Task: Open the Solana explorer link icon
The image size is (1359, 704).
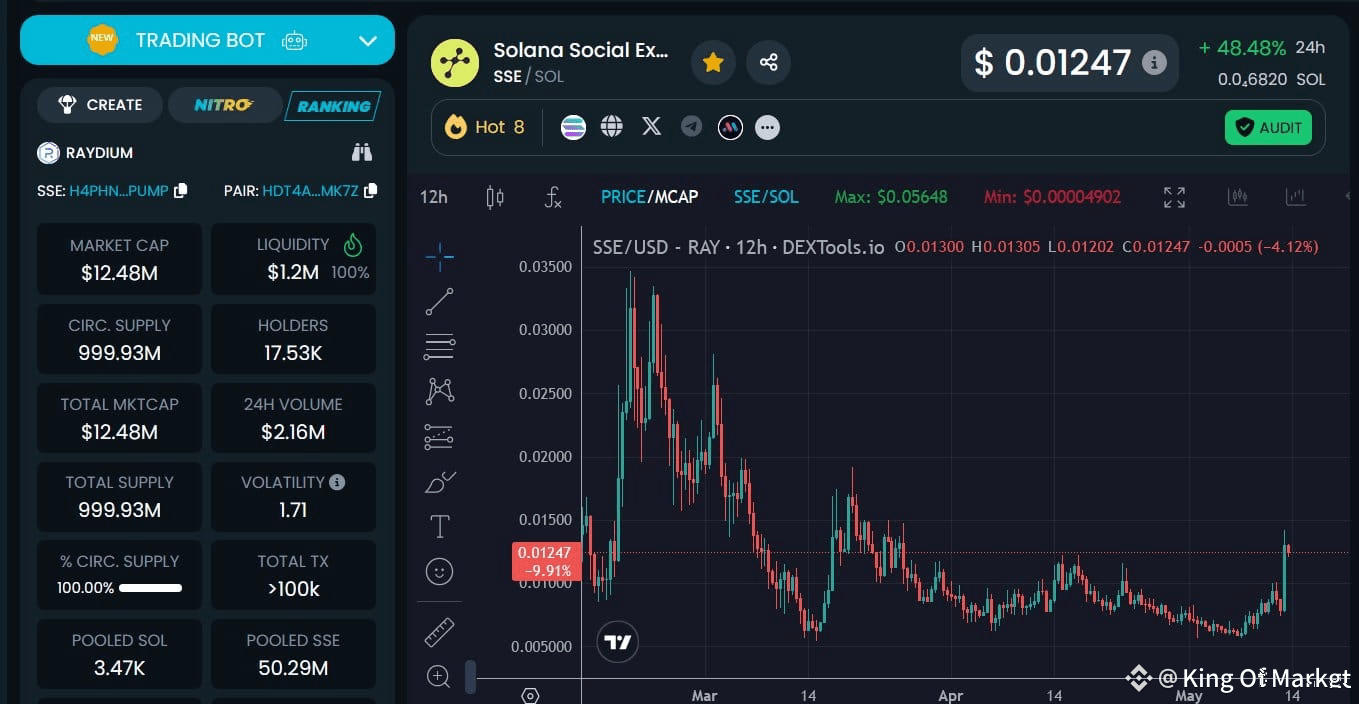Action: tap(573, 127)
